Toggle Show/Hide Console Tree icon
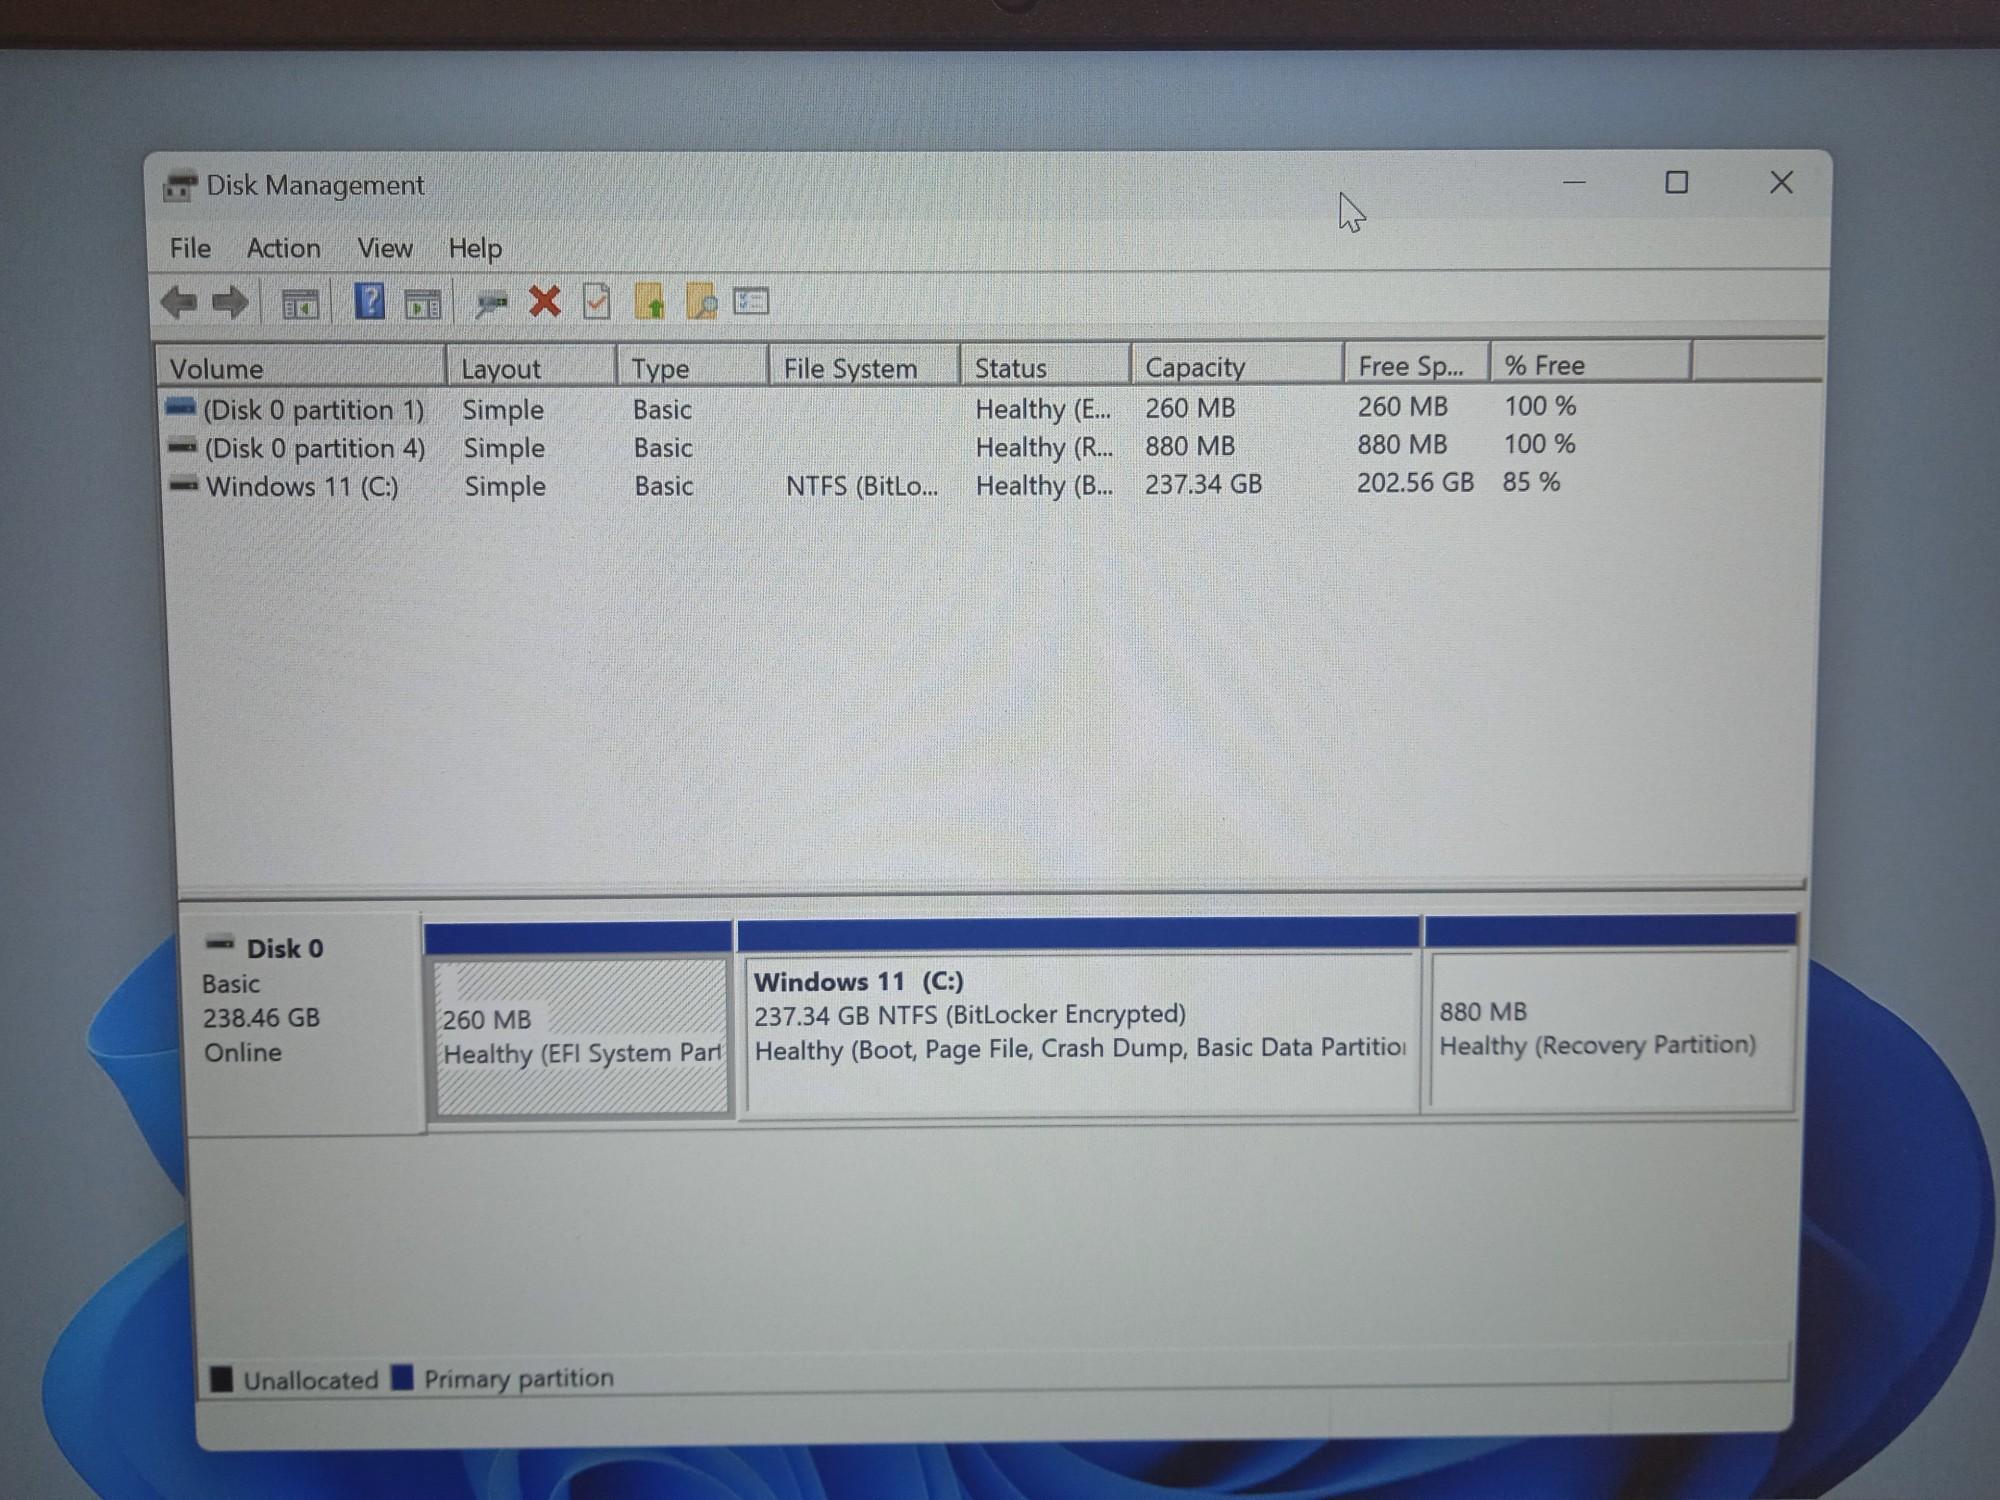The height and width of the screenshot is (1500, 2000). (x=299, y=303)
